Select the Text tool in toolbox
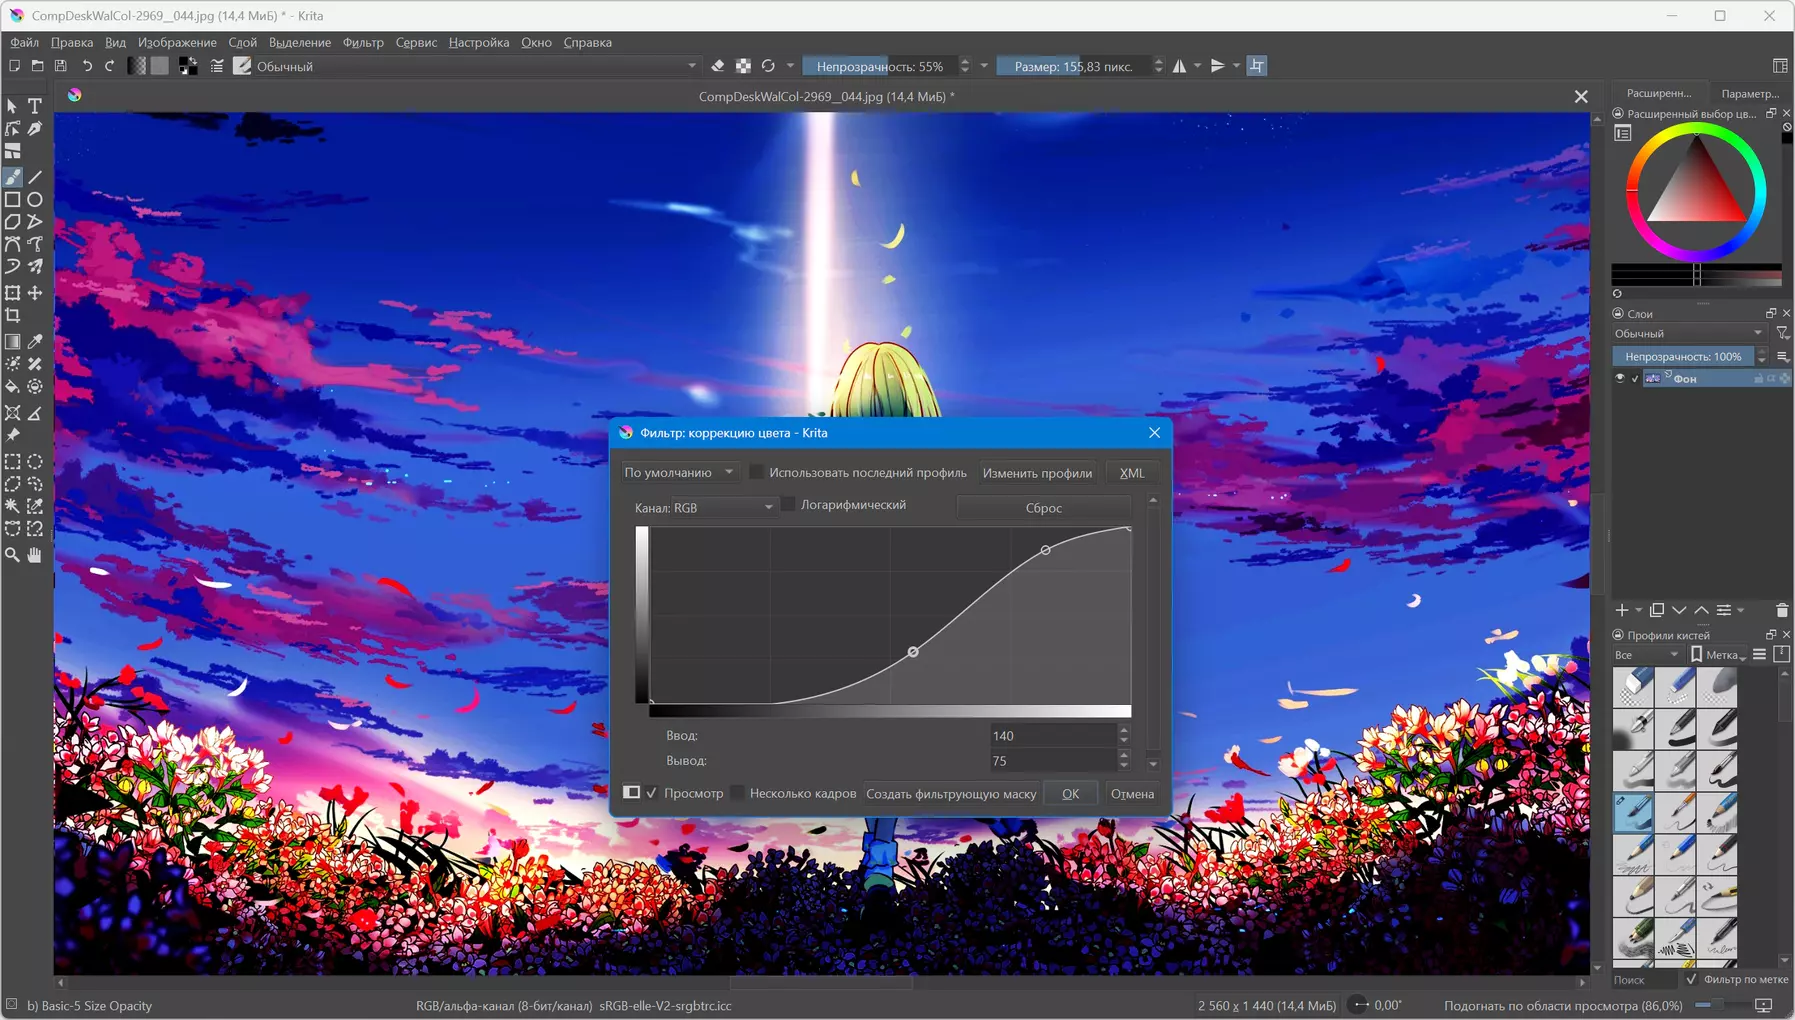 click(x=35, y=106)
